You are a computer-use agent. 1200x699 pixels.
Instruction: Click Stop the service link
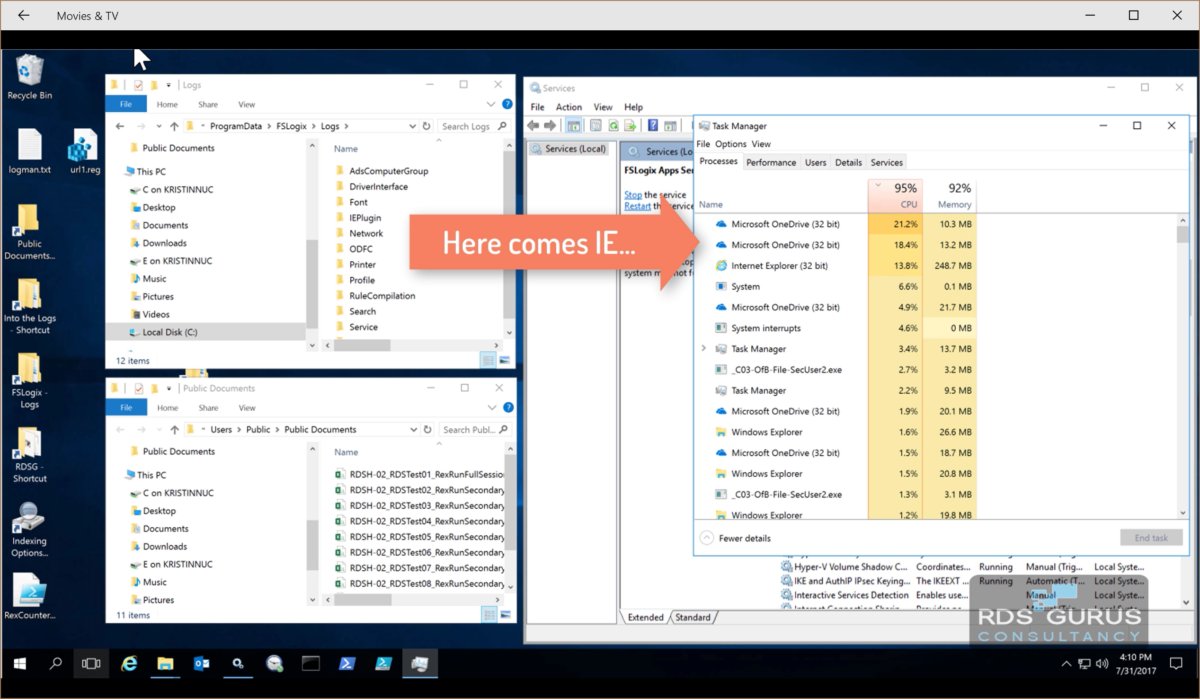point(633,195)
